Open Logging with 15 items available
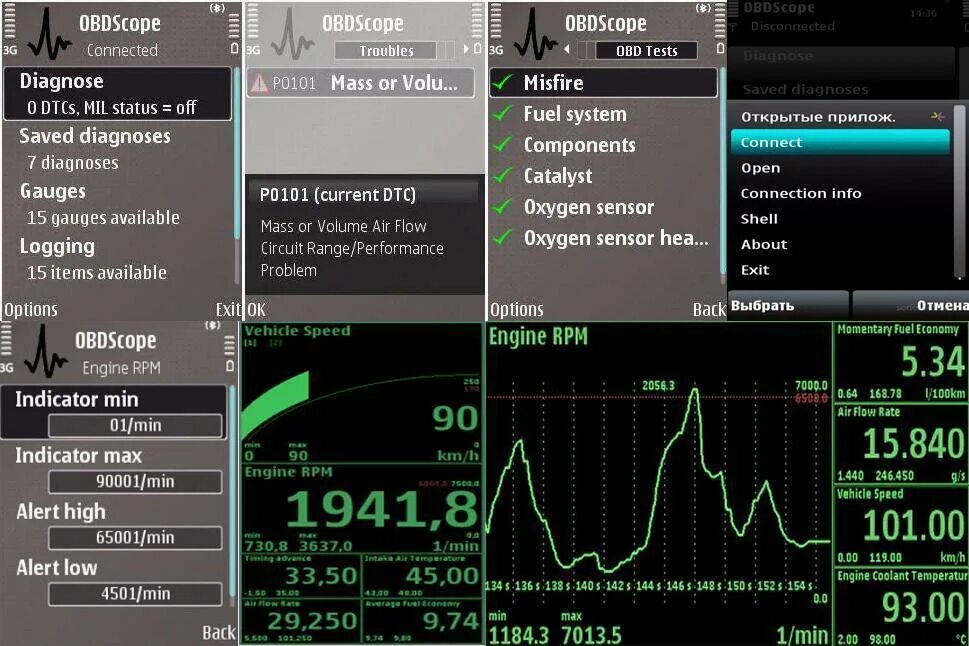Screen dimensions: 969x646 tap(117, 259)
